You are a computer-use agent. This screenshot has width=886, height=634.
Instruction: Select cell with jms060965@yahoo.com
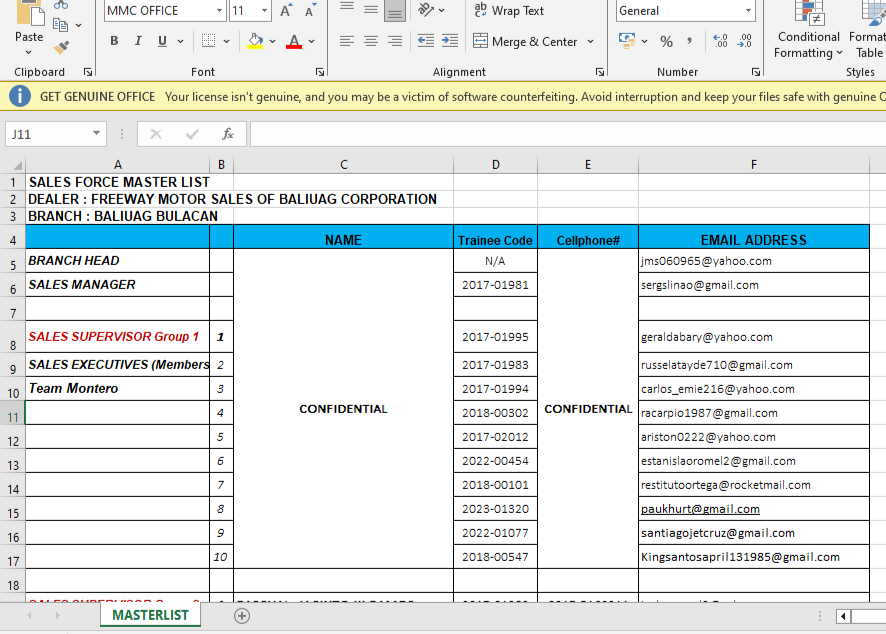tap(754, 260)
